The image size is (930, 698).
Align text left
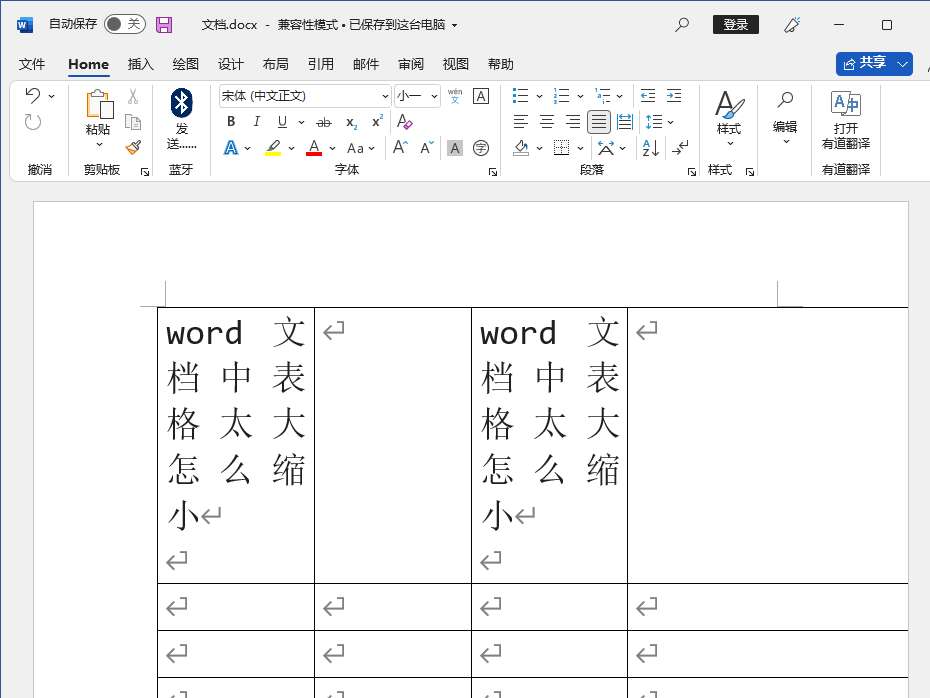click(520, 122)
